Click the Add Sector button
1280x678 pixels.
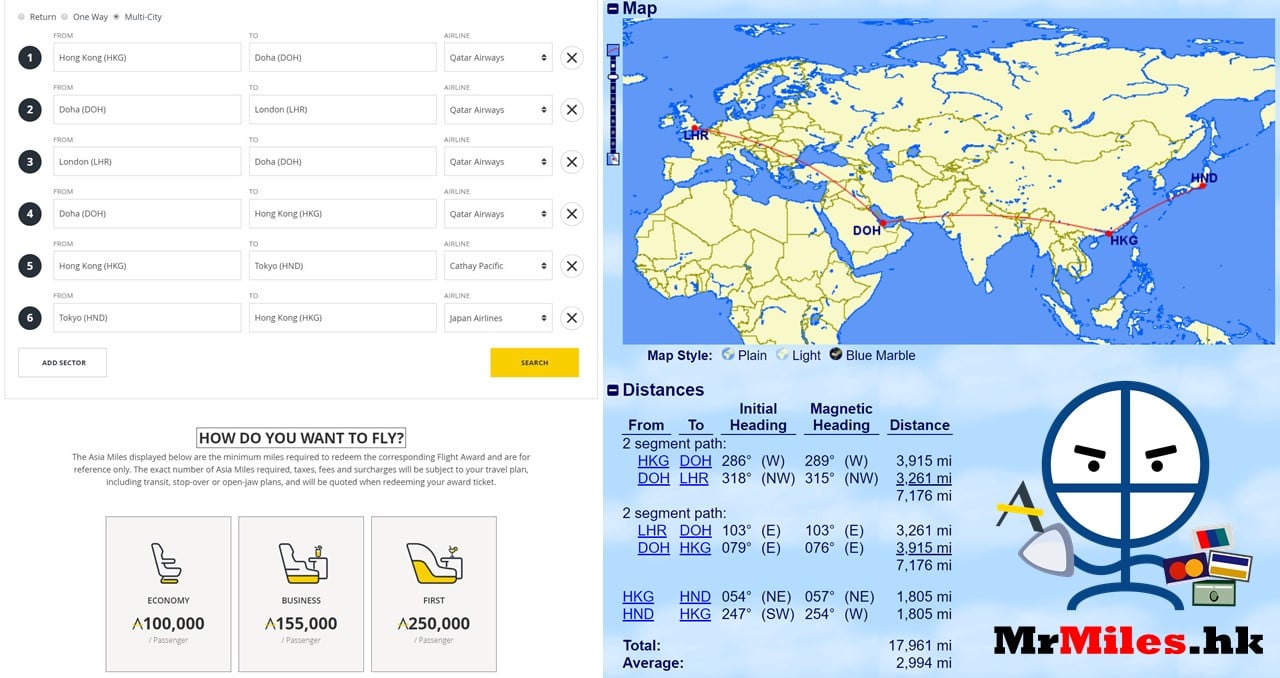62,363
